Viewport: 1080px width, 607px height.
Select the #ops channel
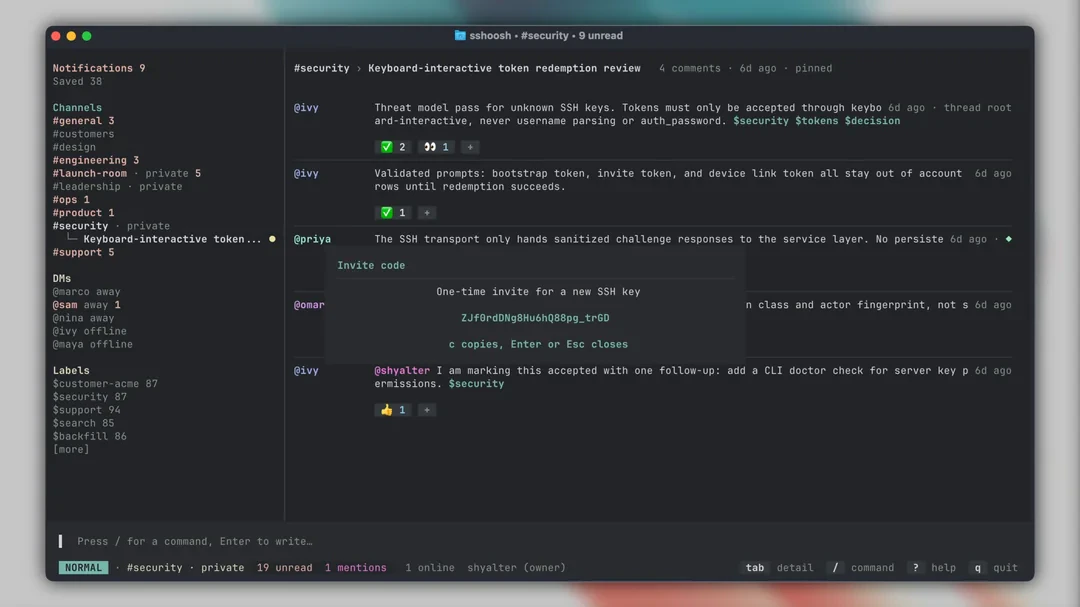pos(71,200)
